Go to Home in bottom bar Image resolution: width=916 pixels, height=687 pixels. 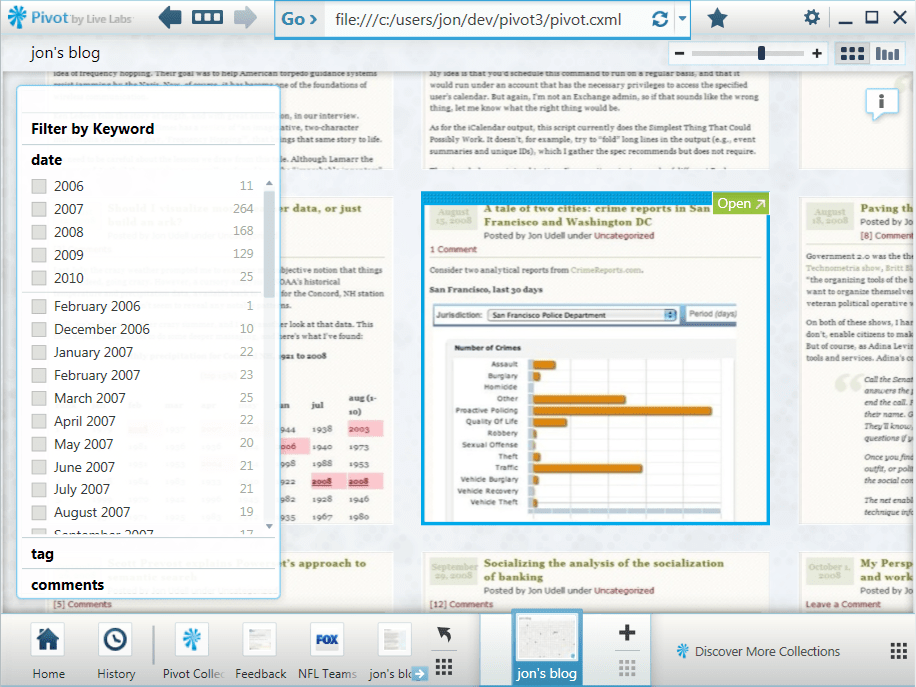coord(48,651)
